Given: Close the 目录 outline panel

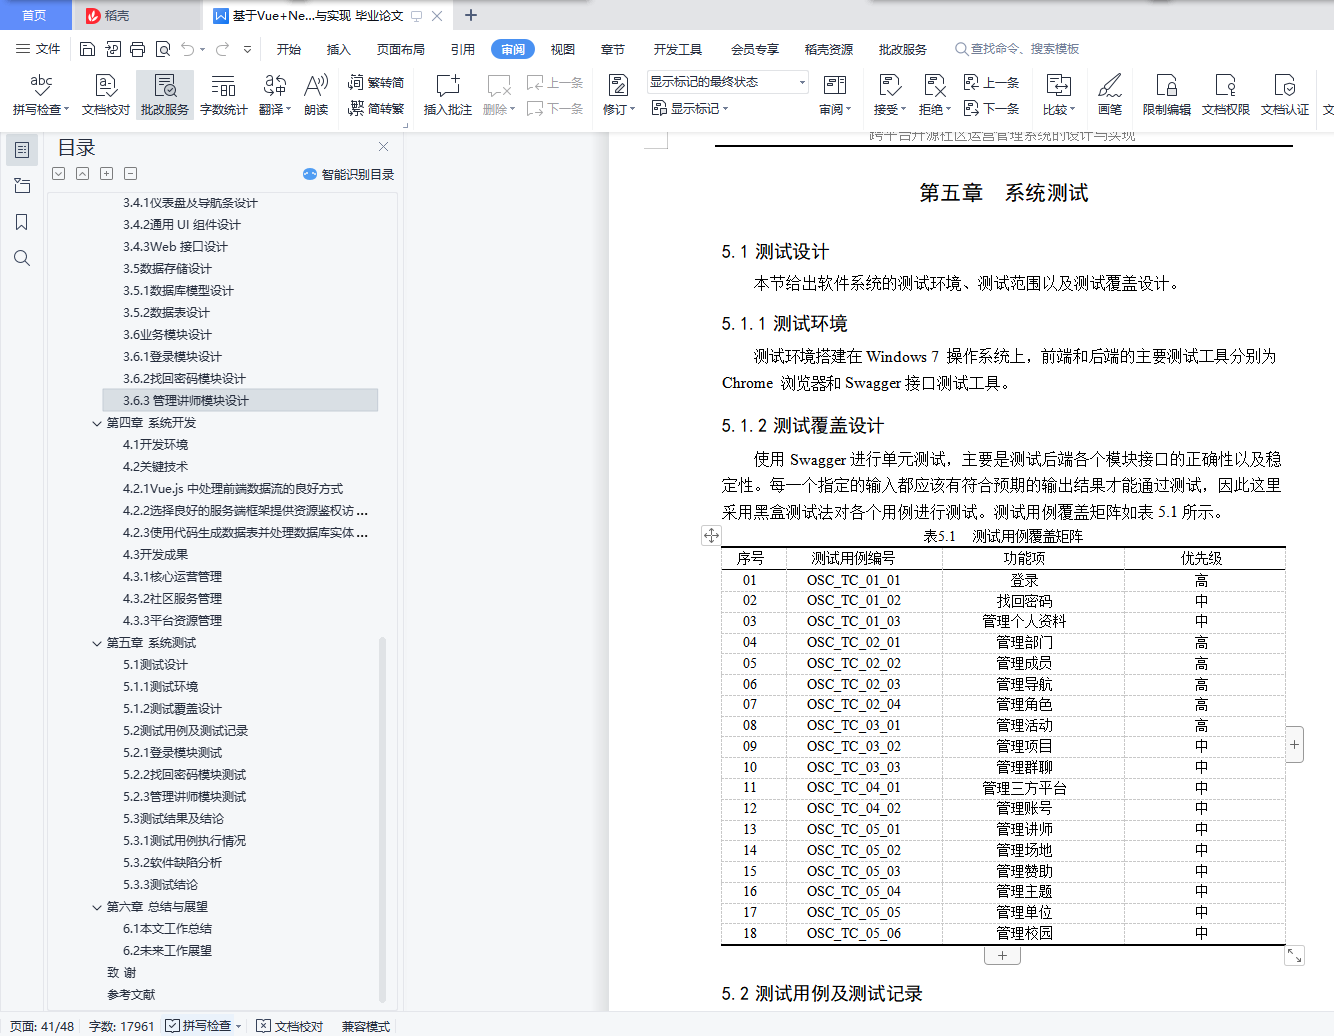Looking at the screenshot, I should point(383,147).
